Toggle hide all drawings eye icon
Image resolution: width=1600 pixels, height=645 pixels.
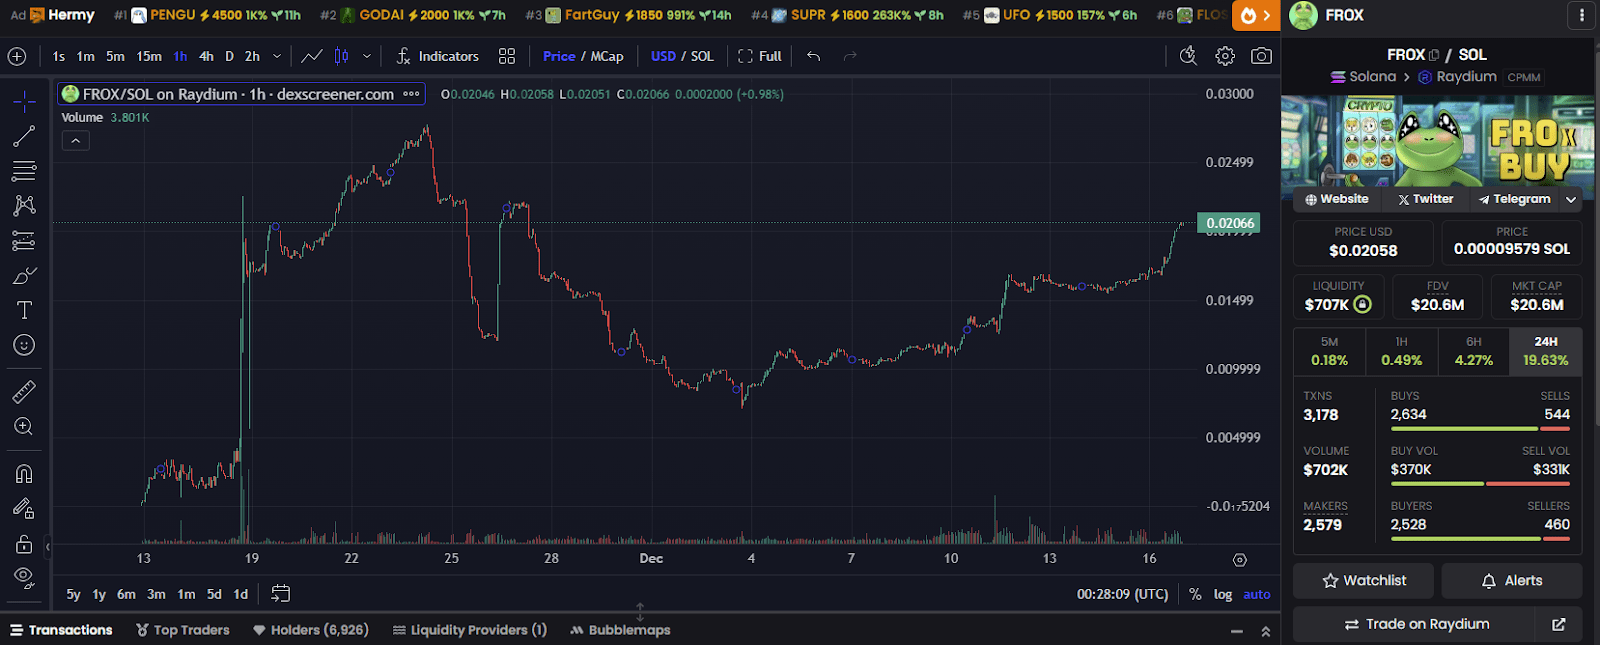tap(24, 578)
